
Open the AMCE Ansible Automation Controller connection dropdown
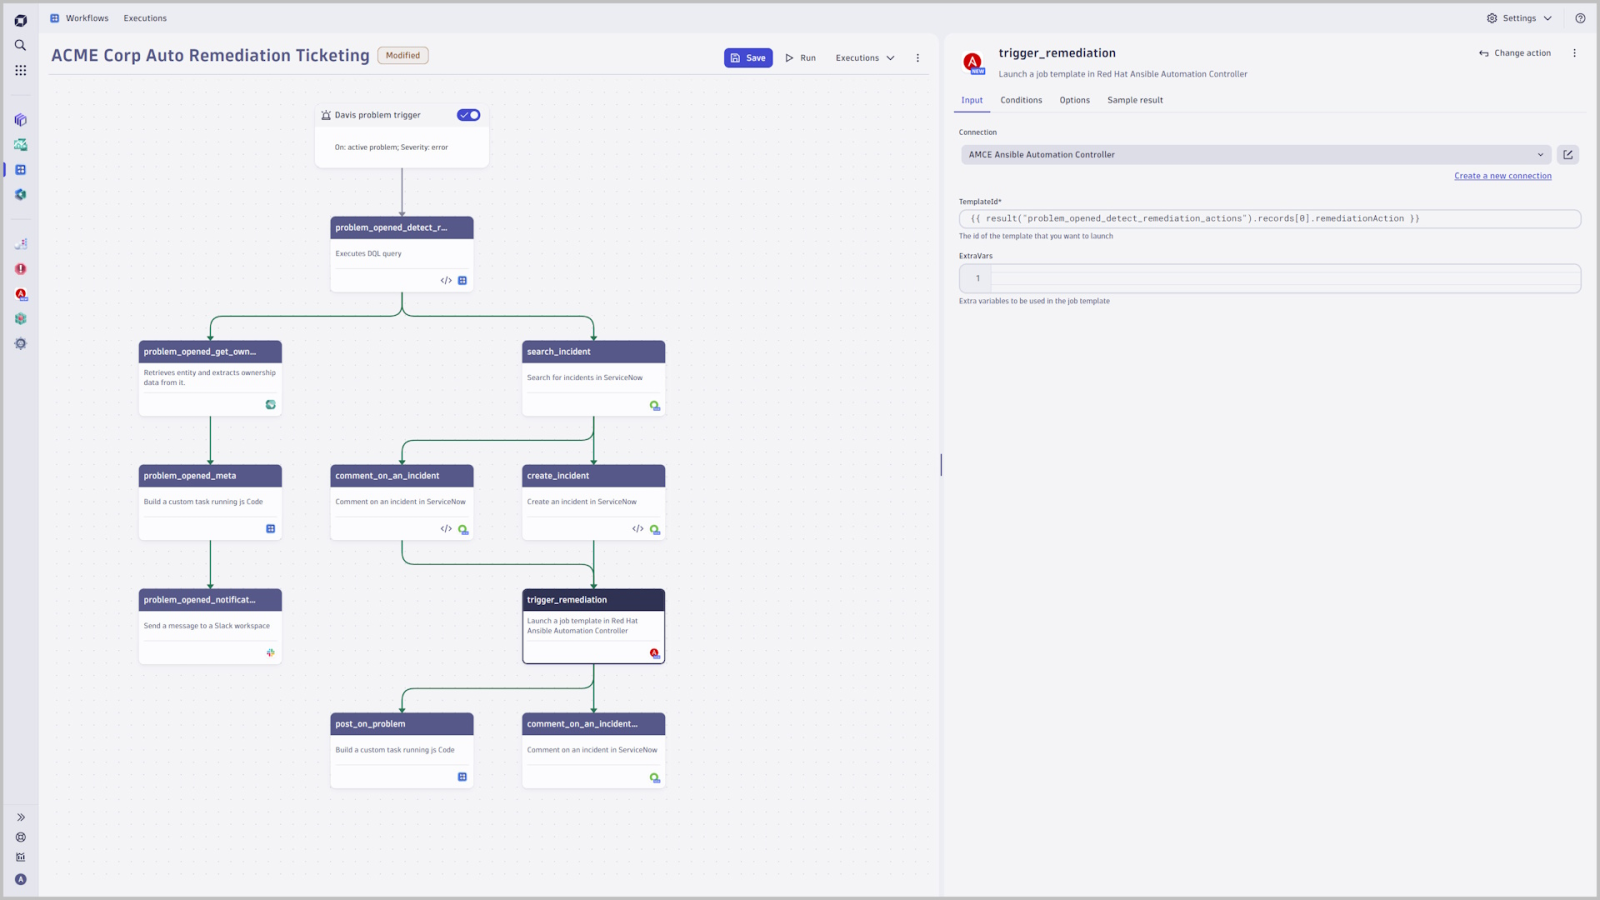(1255, 154)
